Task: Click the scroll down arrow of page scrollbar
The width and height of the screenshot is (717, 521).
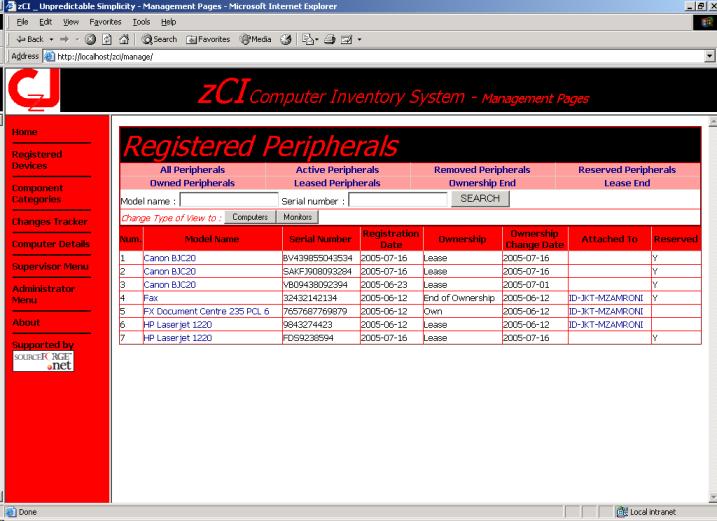Action: [712, 497]
